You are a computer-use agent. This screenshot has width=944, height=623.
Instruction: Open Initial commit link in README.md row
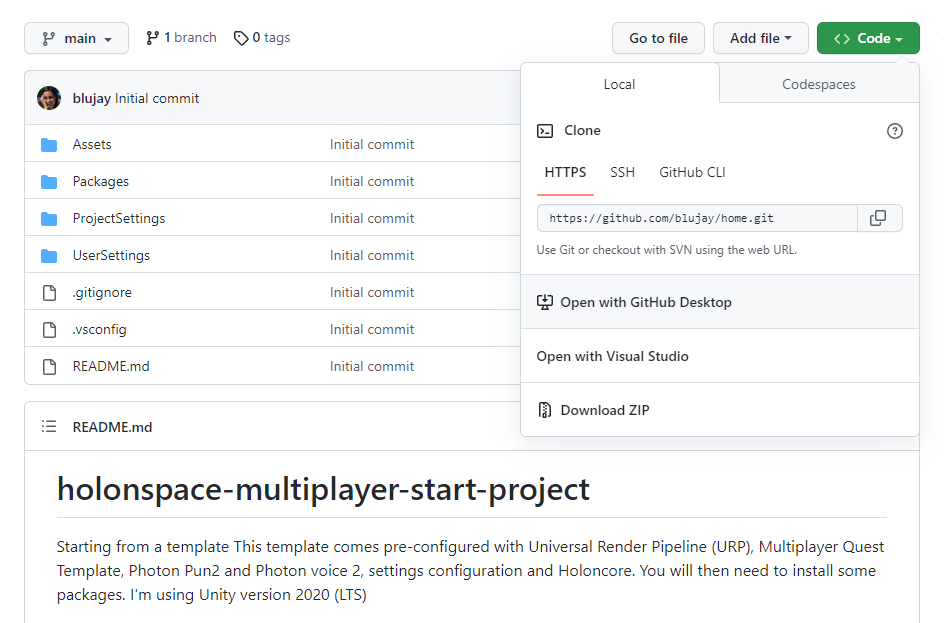(371, 367)
